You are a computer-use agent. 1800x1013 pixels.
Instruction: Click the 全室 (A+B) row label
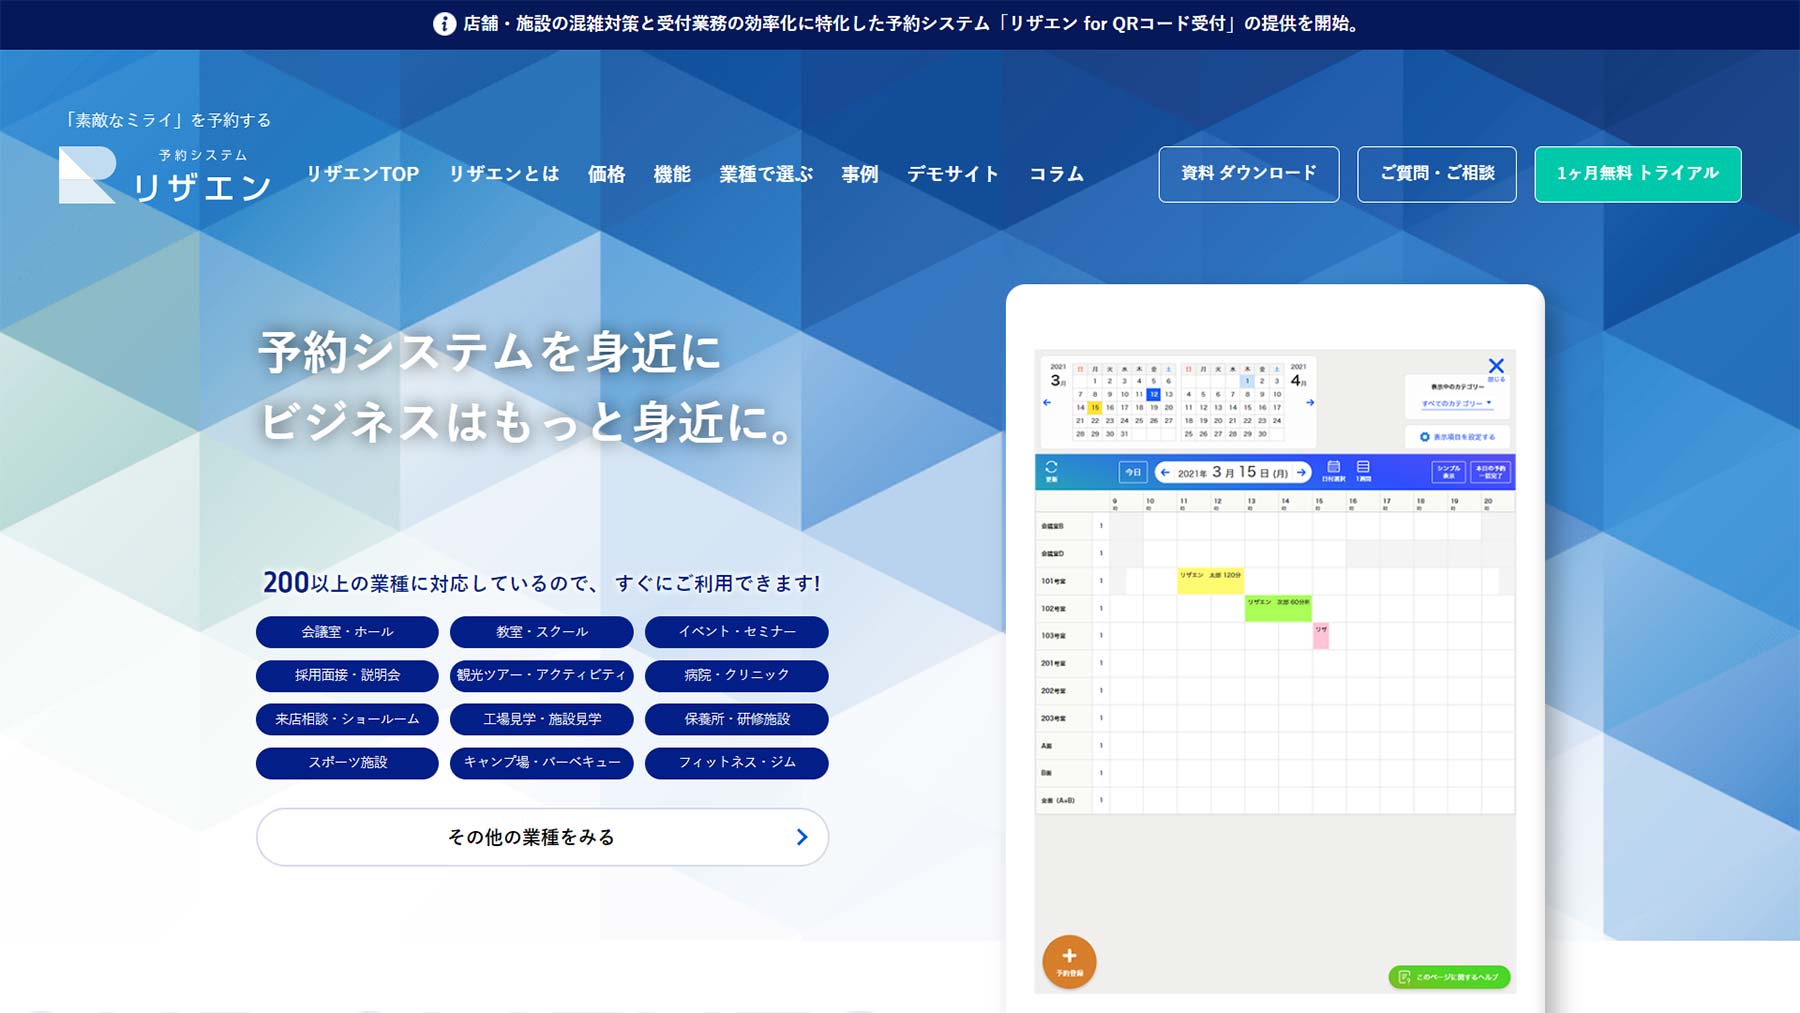(1058, 801)
